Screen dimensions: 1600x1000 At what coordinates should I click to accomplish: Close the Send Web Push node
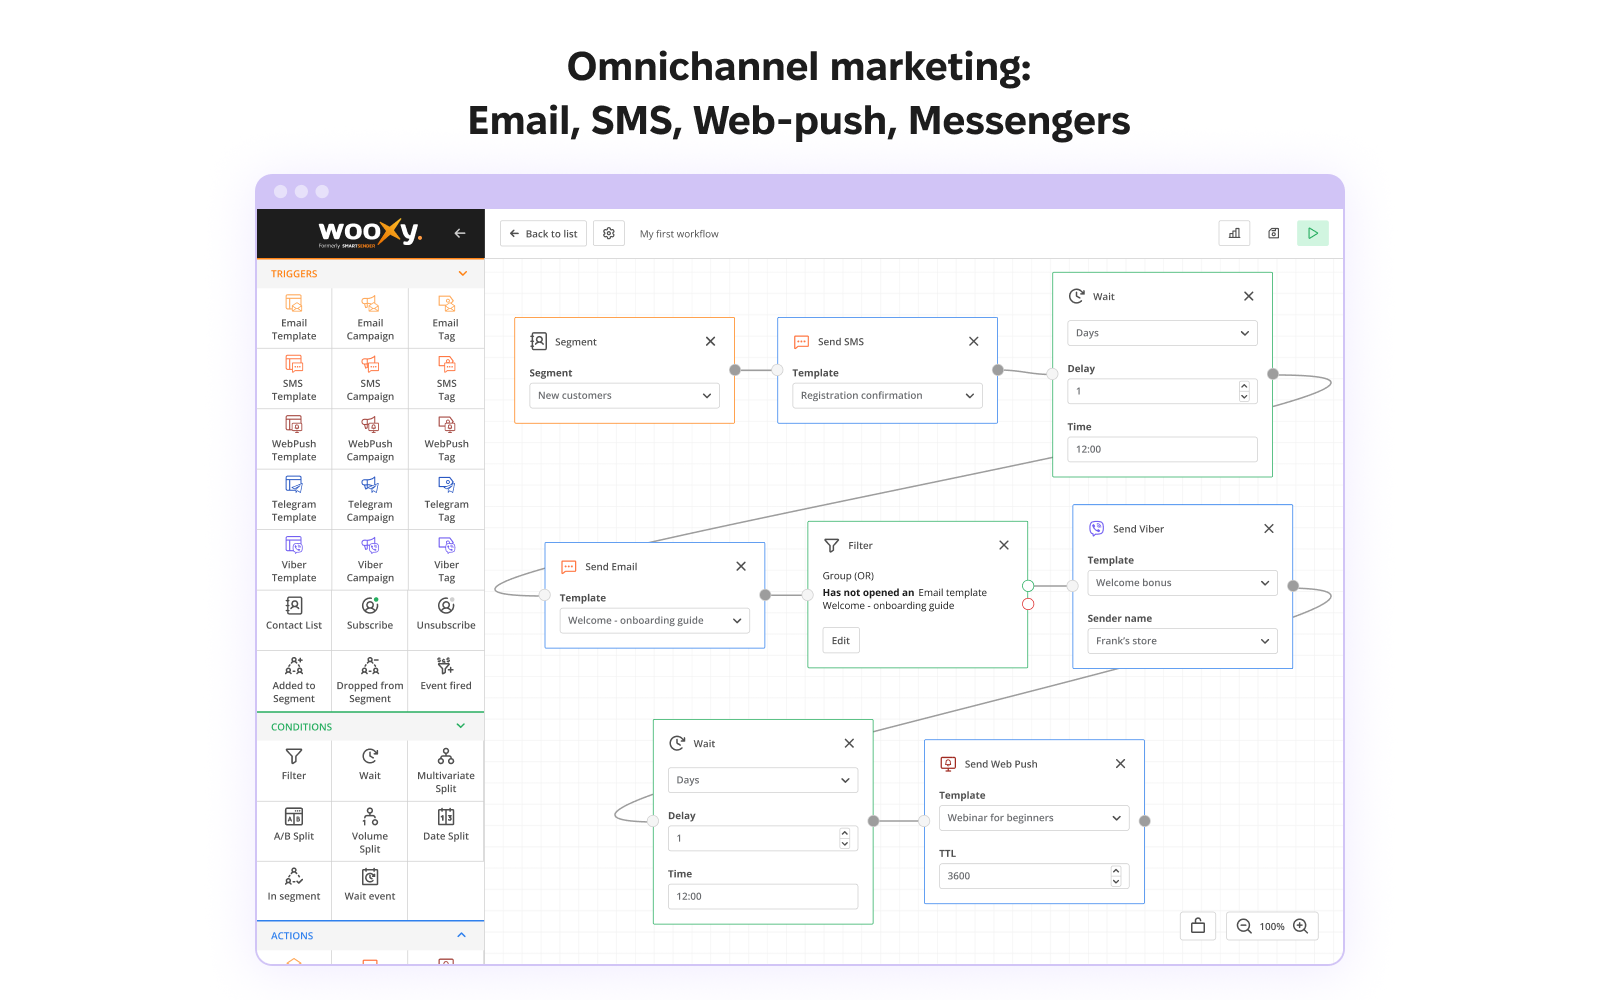(1121, 764)
